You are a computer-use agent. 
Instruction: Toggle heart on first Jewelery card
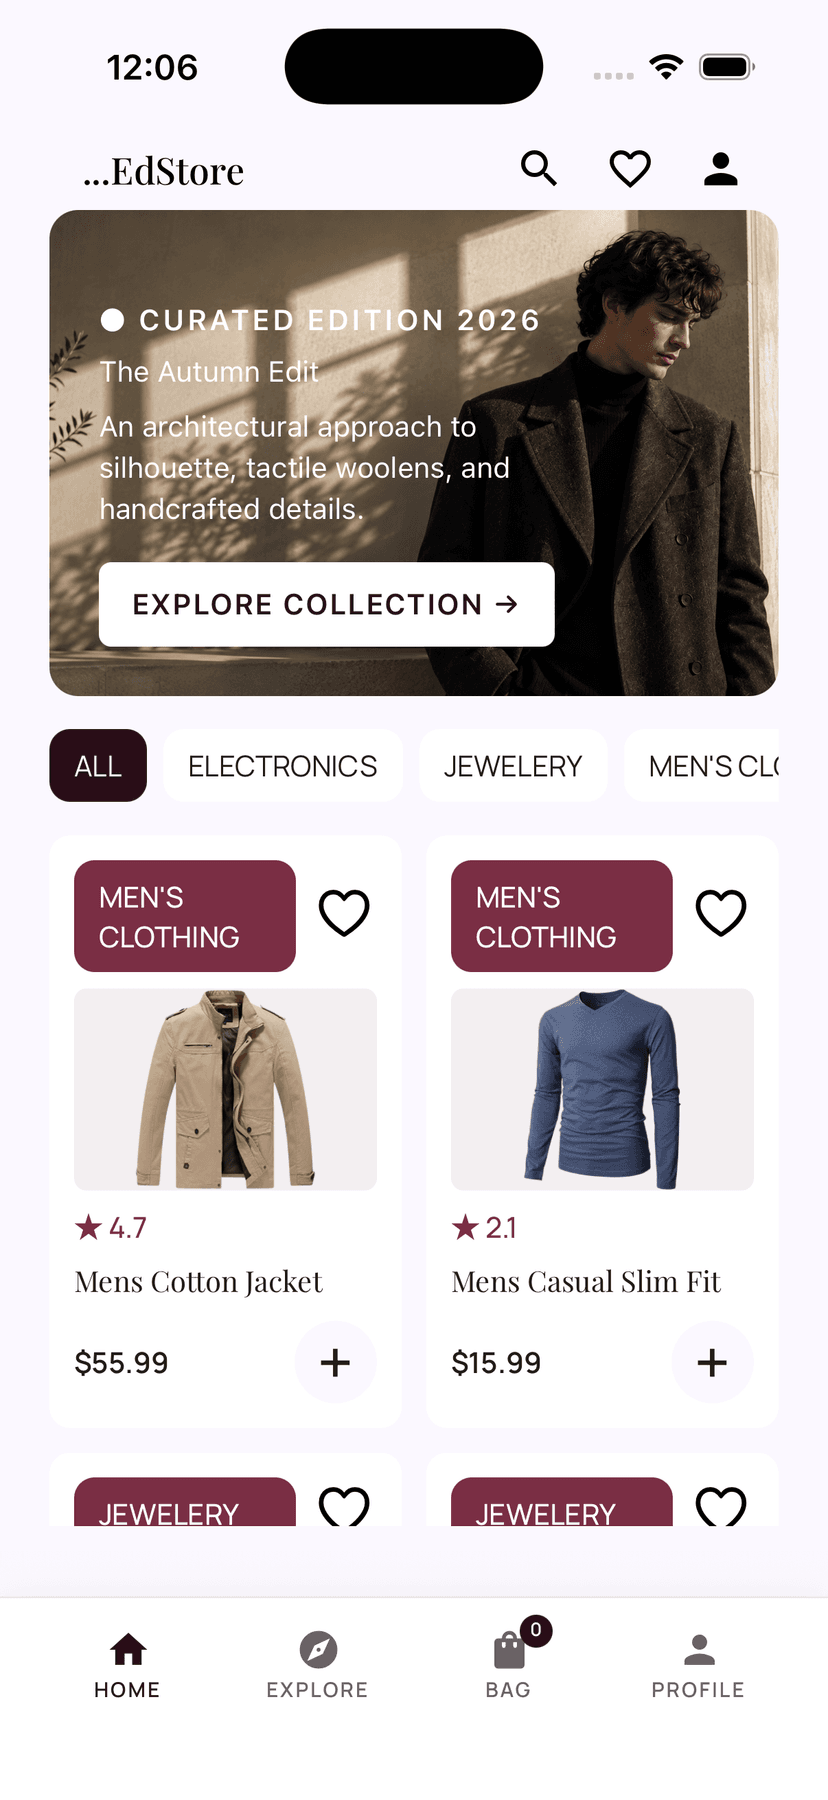tap(344, 1505)
